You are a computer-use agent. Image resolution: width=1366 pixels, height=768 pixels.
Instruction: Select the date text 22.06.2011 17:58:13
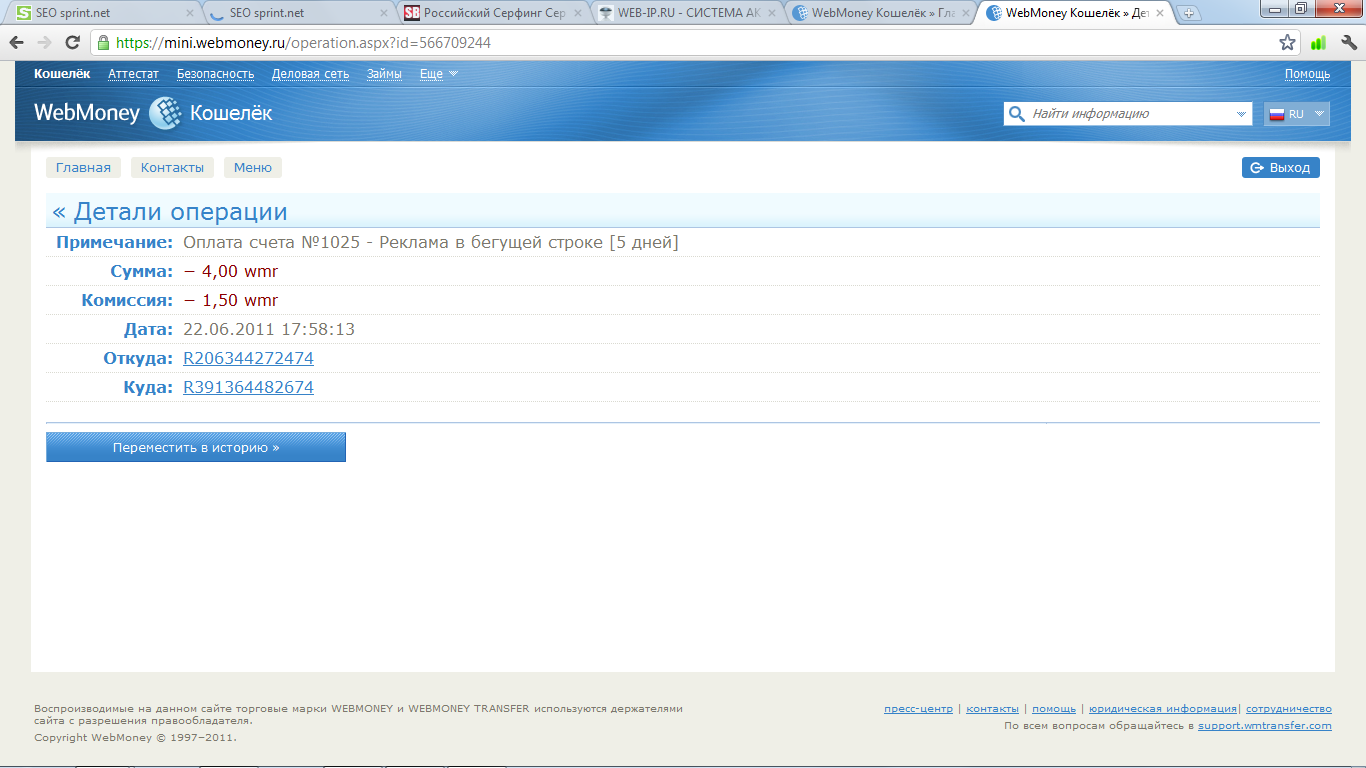(x=269, y=329)
